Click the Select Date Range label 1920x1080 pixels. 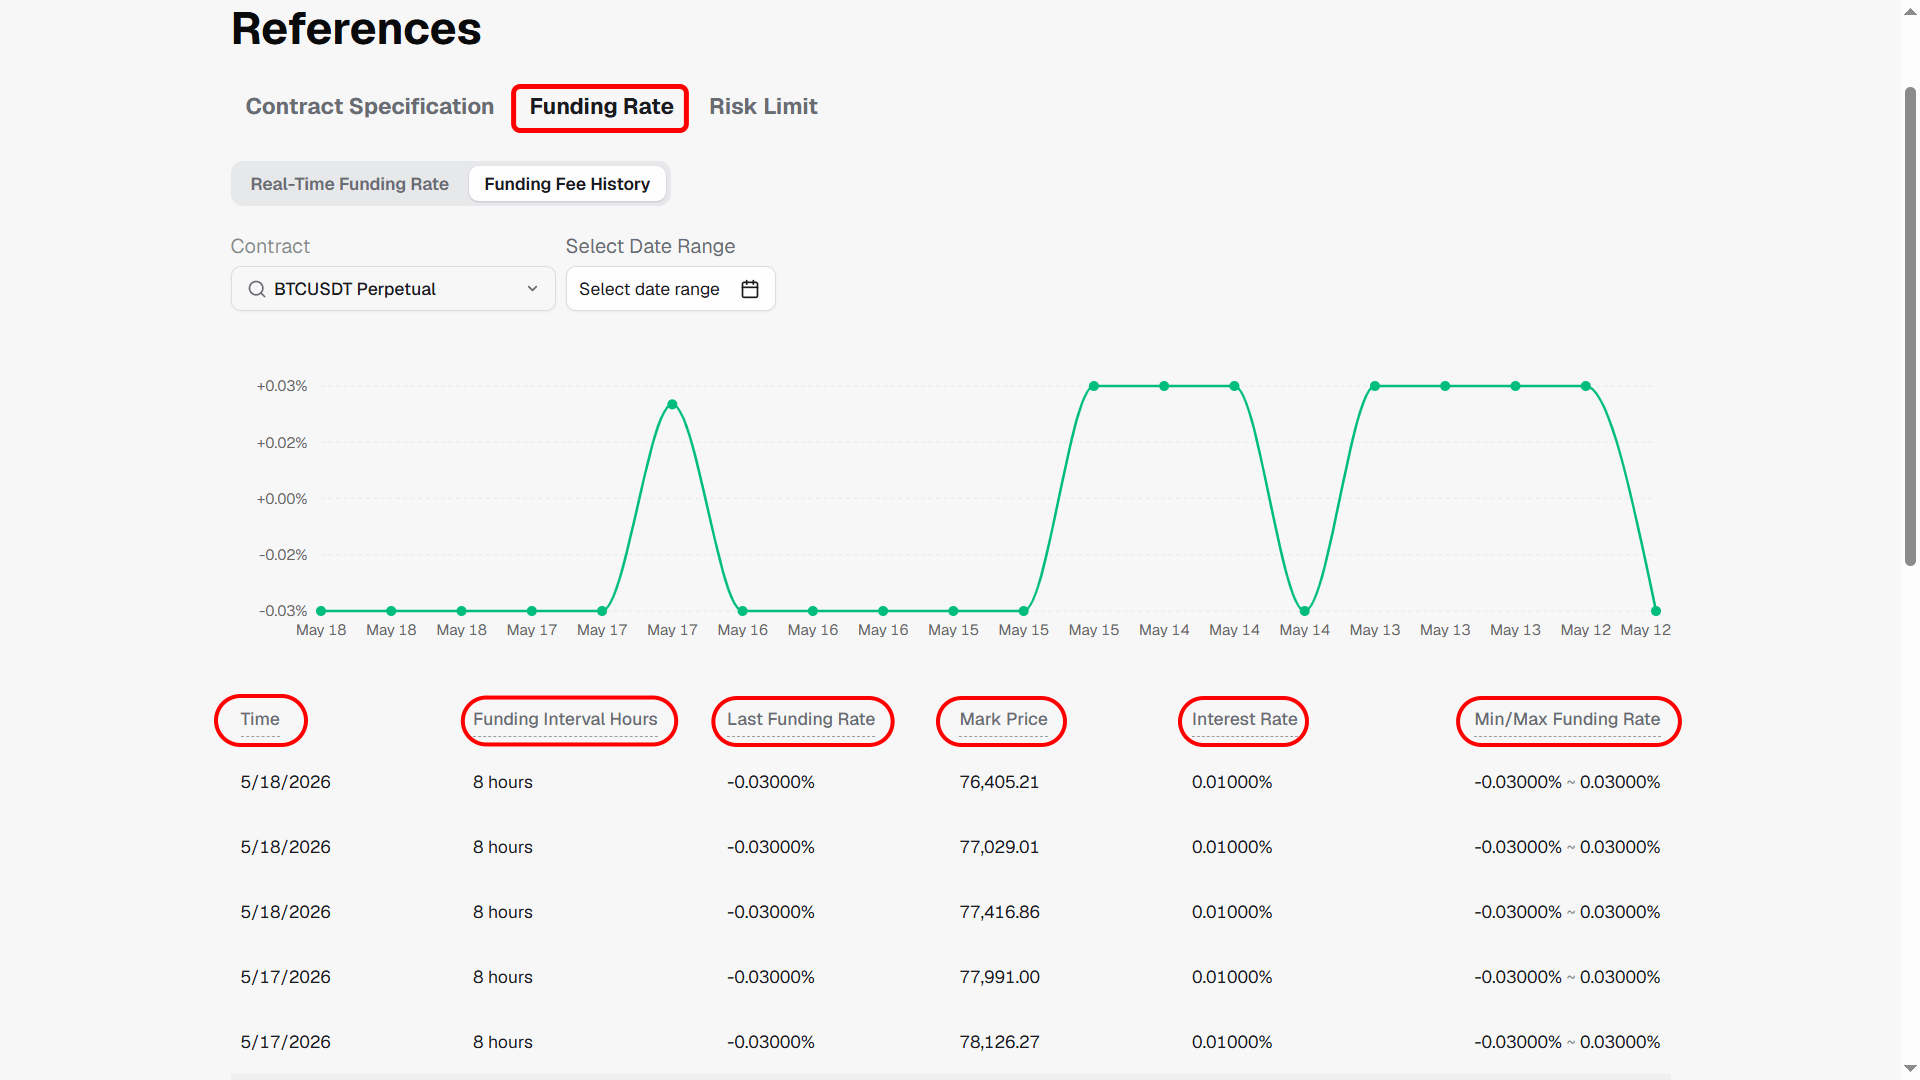point(650,246)
